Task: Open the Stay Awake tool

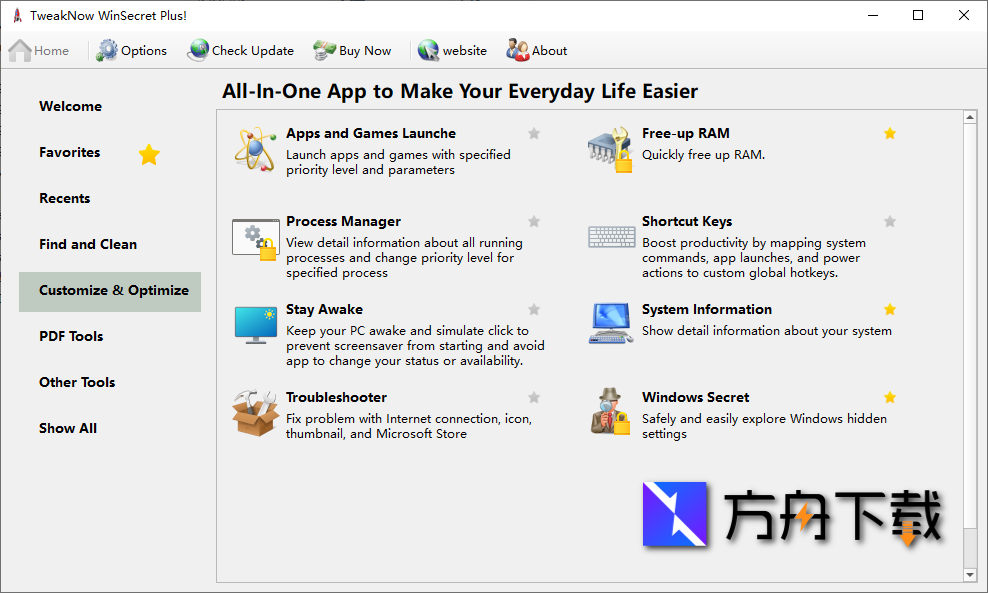Action: point(324,309)
